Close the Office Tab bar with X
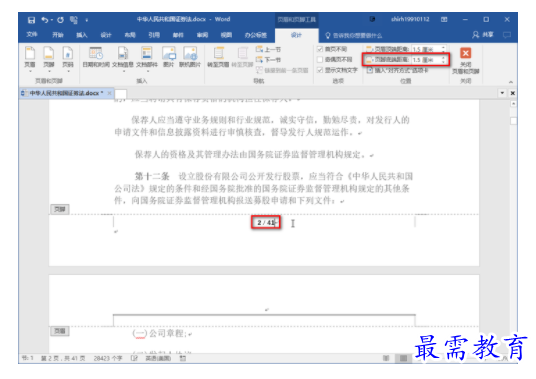This screenshot has width=536, height=379. (512, 93)
